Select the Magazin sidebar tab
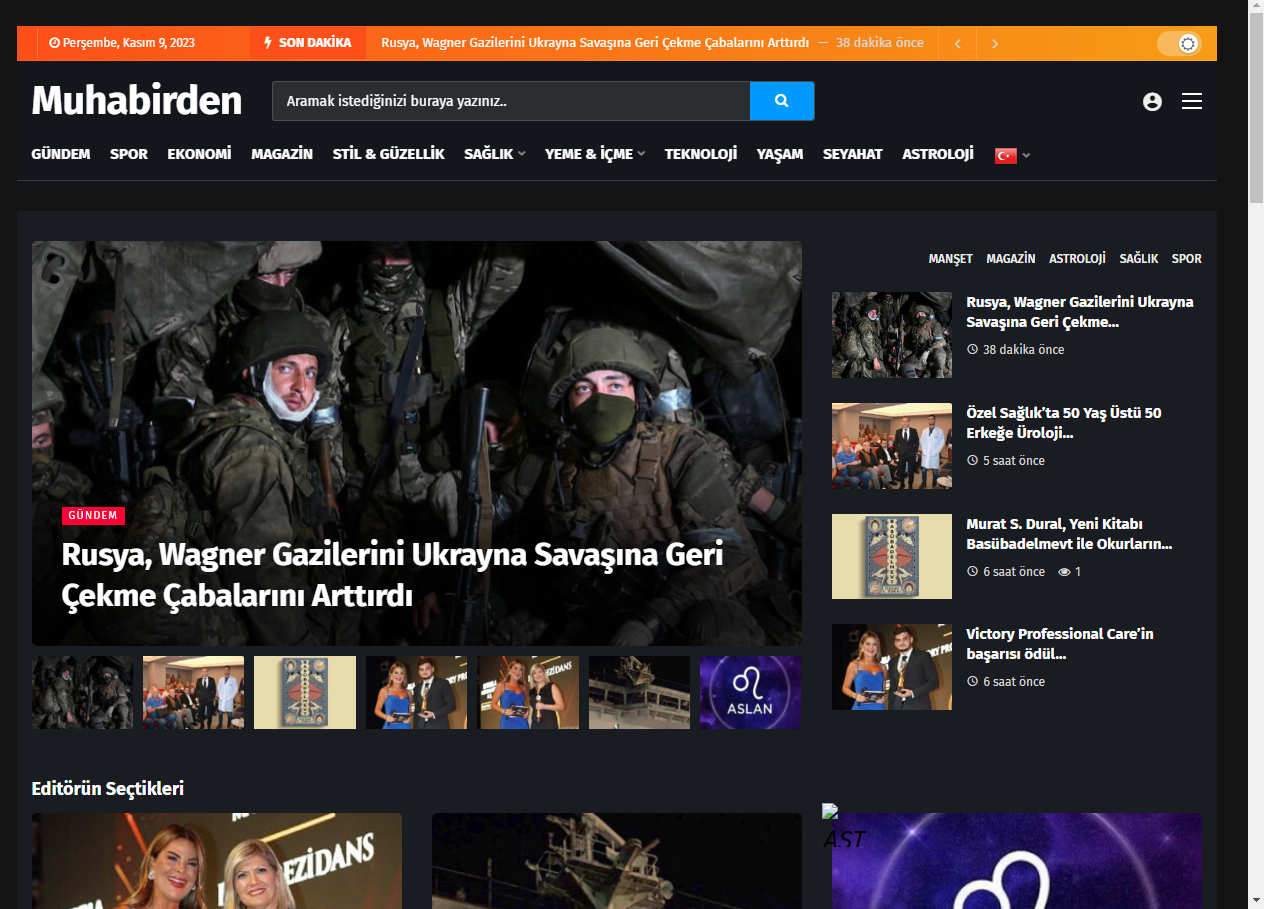This screenshot has height=909, width=1264. (1011, 259)
